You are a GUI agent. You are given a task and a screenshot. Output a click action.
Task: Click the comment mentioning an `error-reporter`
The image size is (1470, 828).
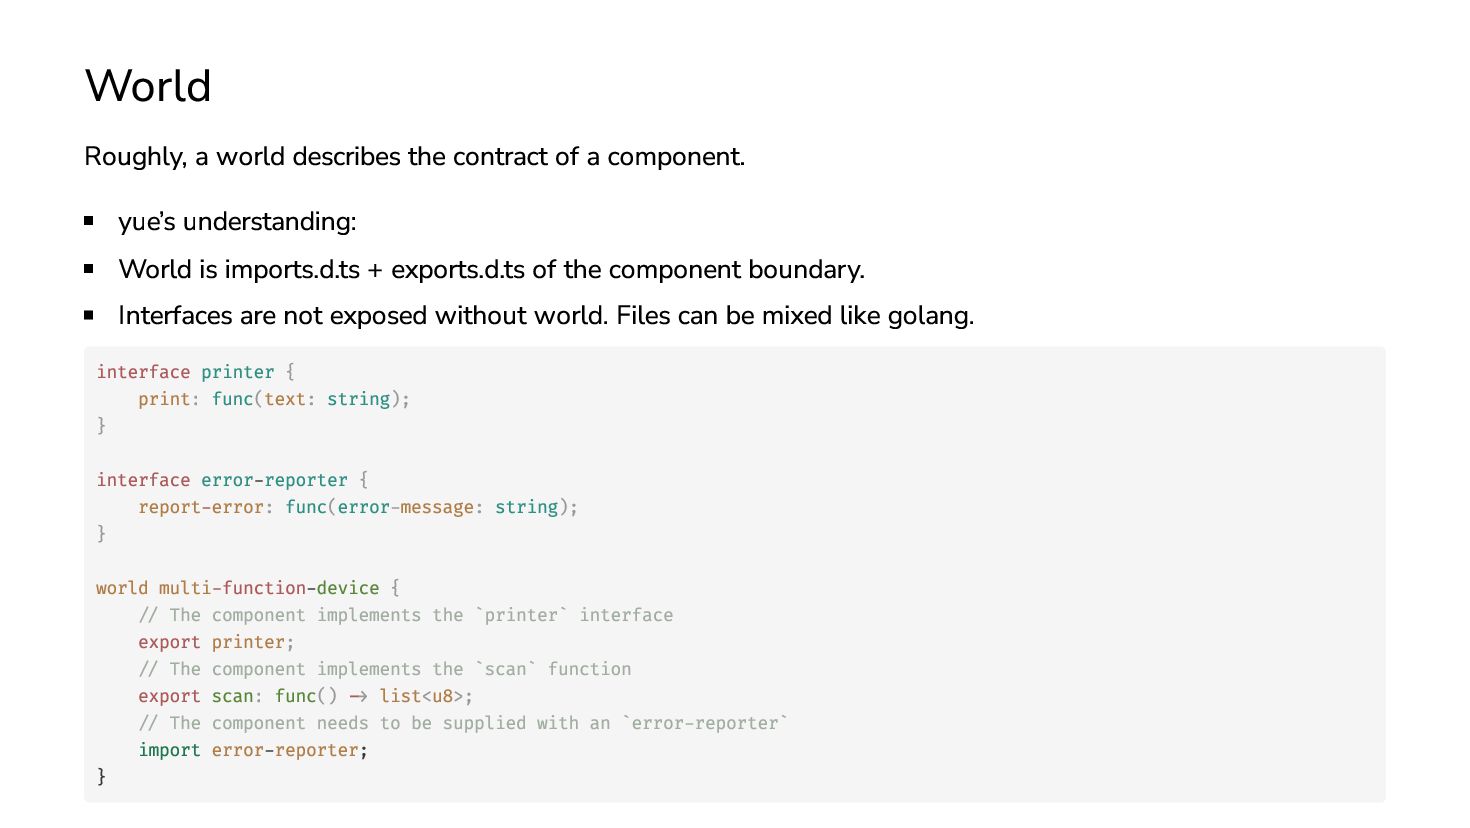(x=463, y=723)
